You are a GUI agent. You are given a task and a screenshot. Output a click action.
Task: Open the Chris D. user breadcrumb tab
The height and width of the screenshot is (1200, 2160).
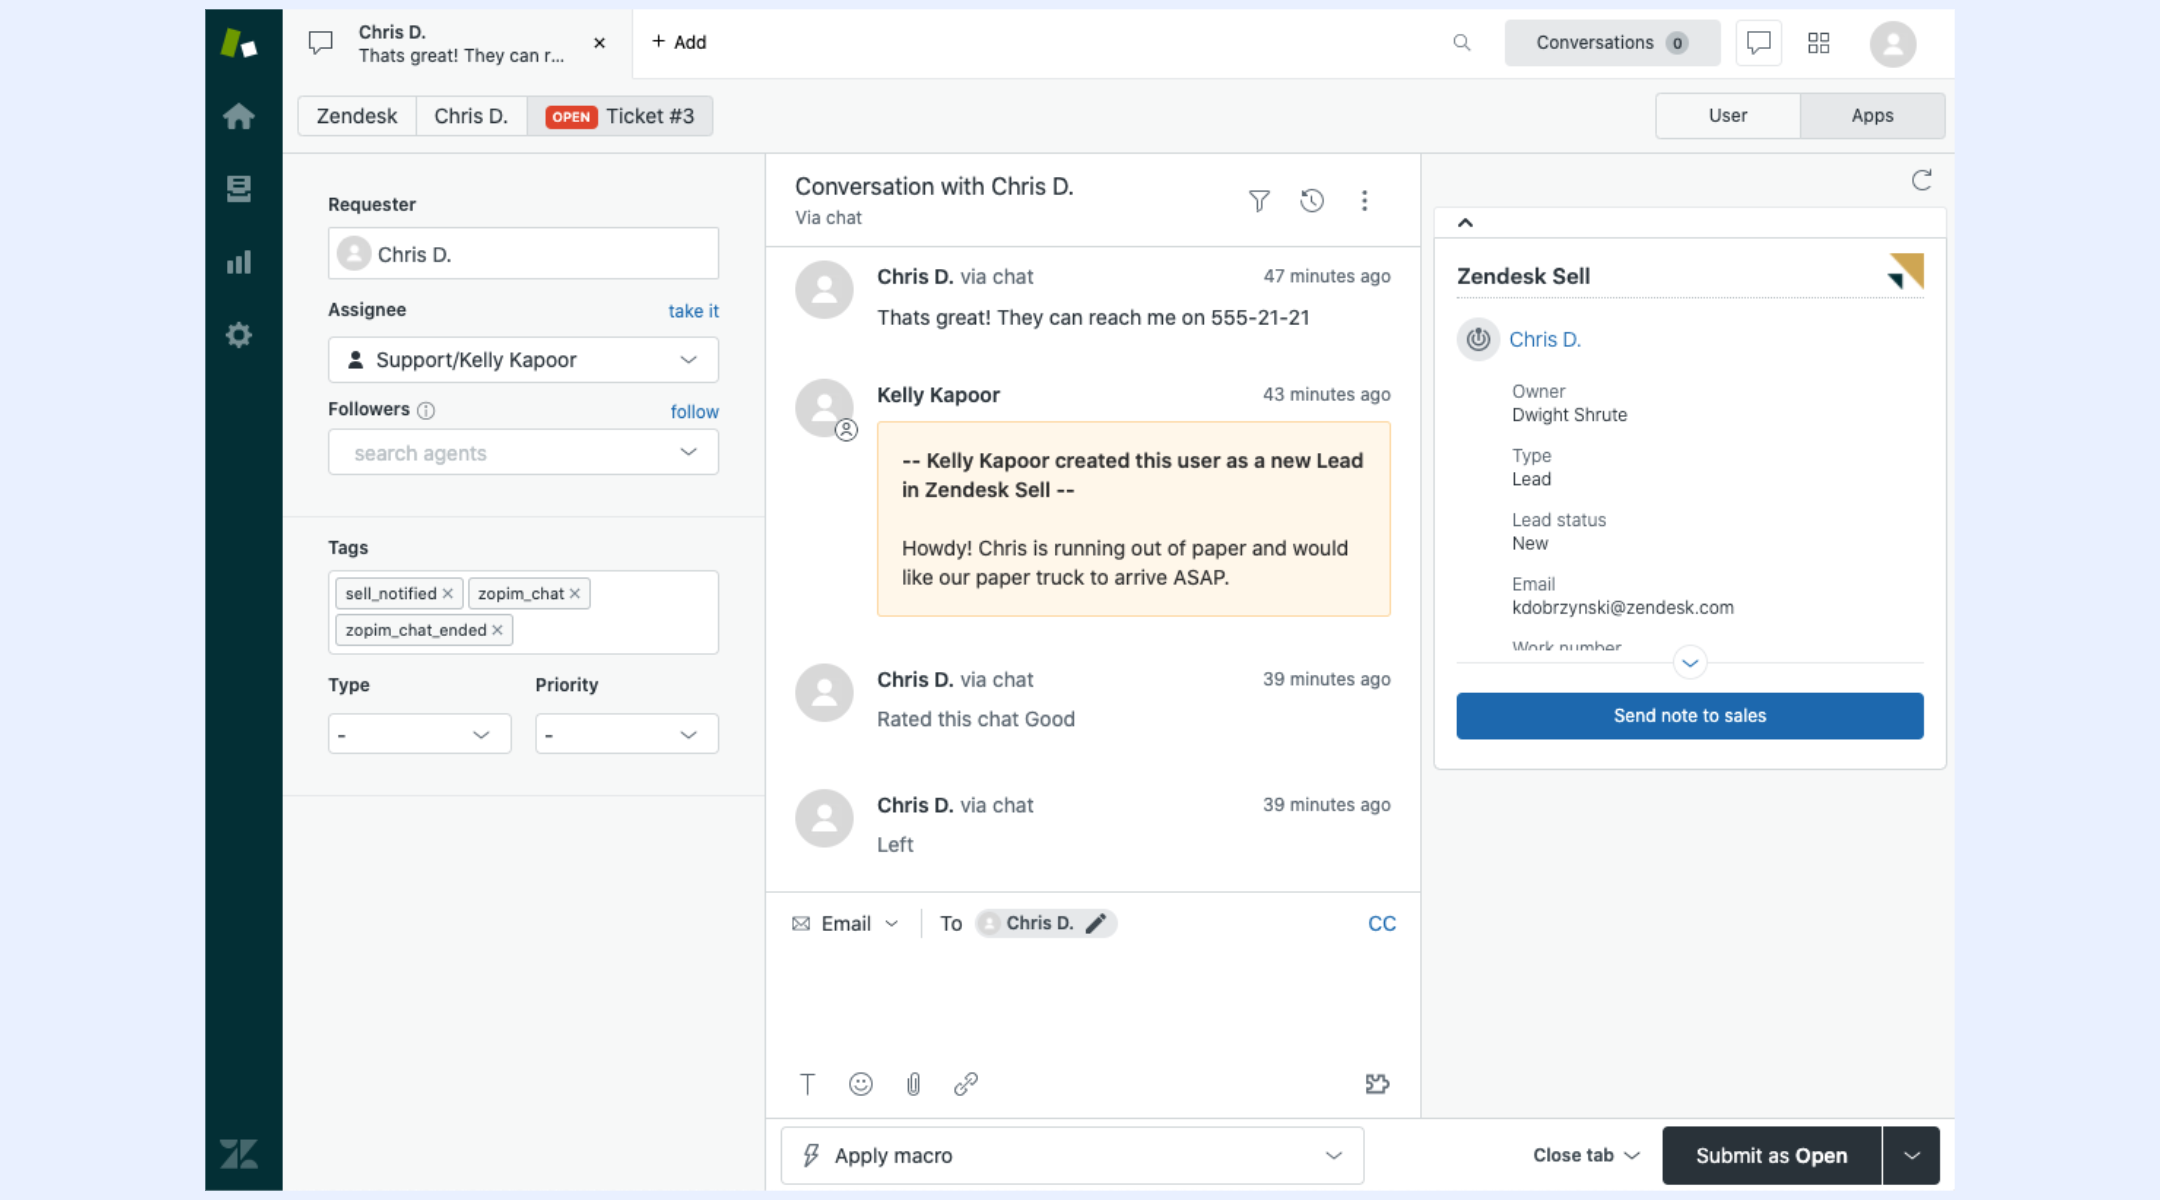click(x=471, y=116)
